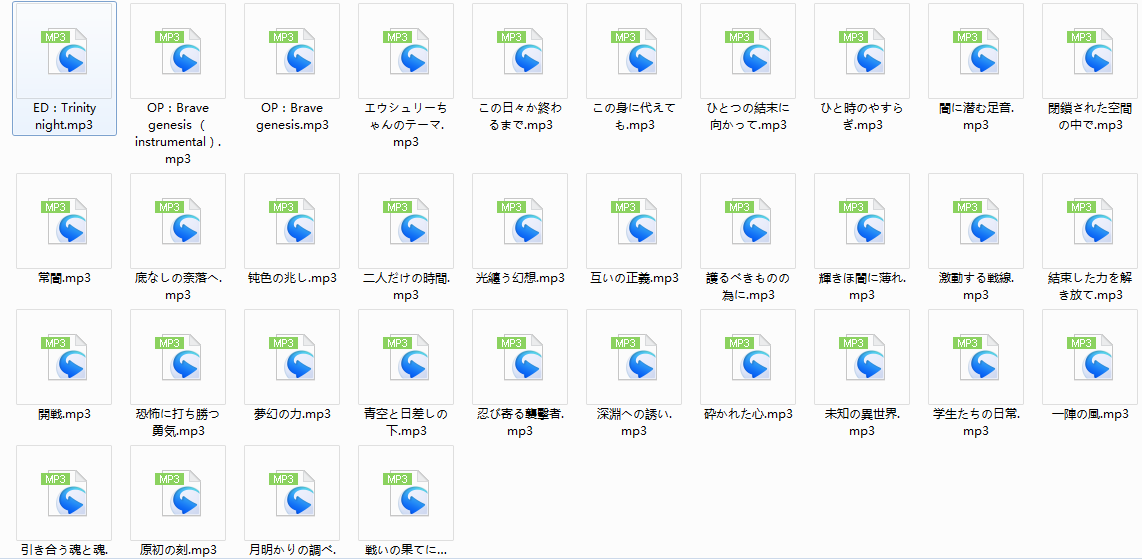This screenshot has height=559, width=1142.
Task: Select the file name 未知の異世界.mp3
Action: coord(862,422)
